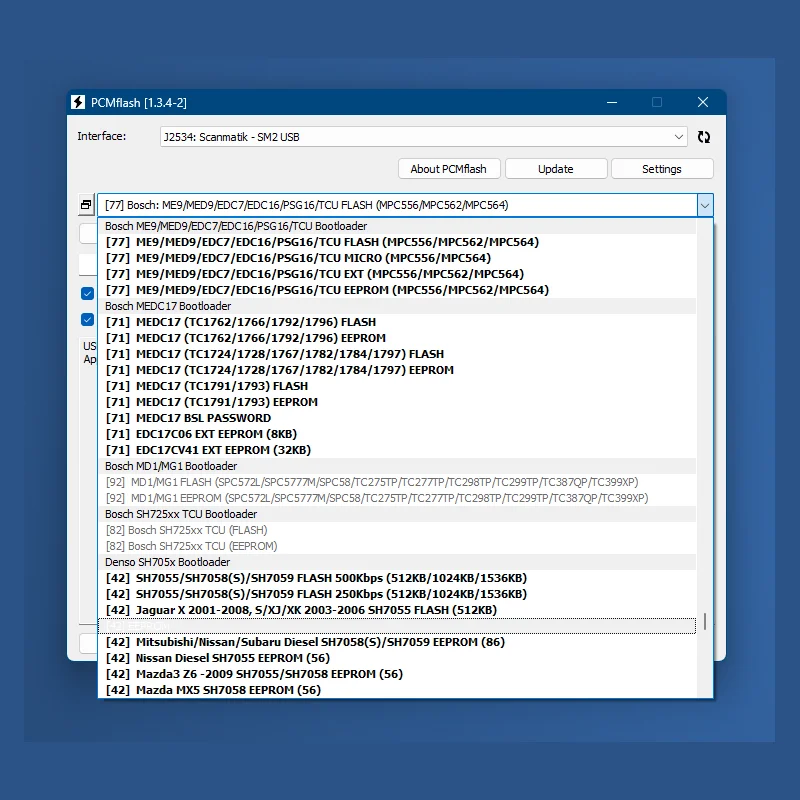Select Mazda MX5 SH7058 EEPROM (56)

pos(397,690)
